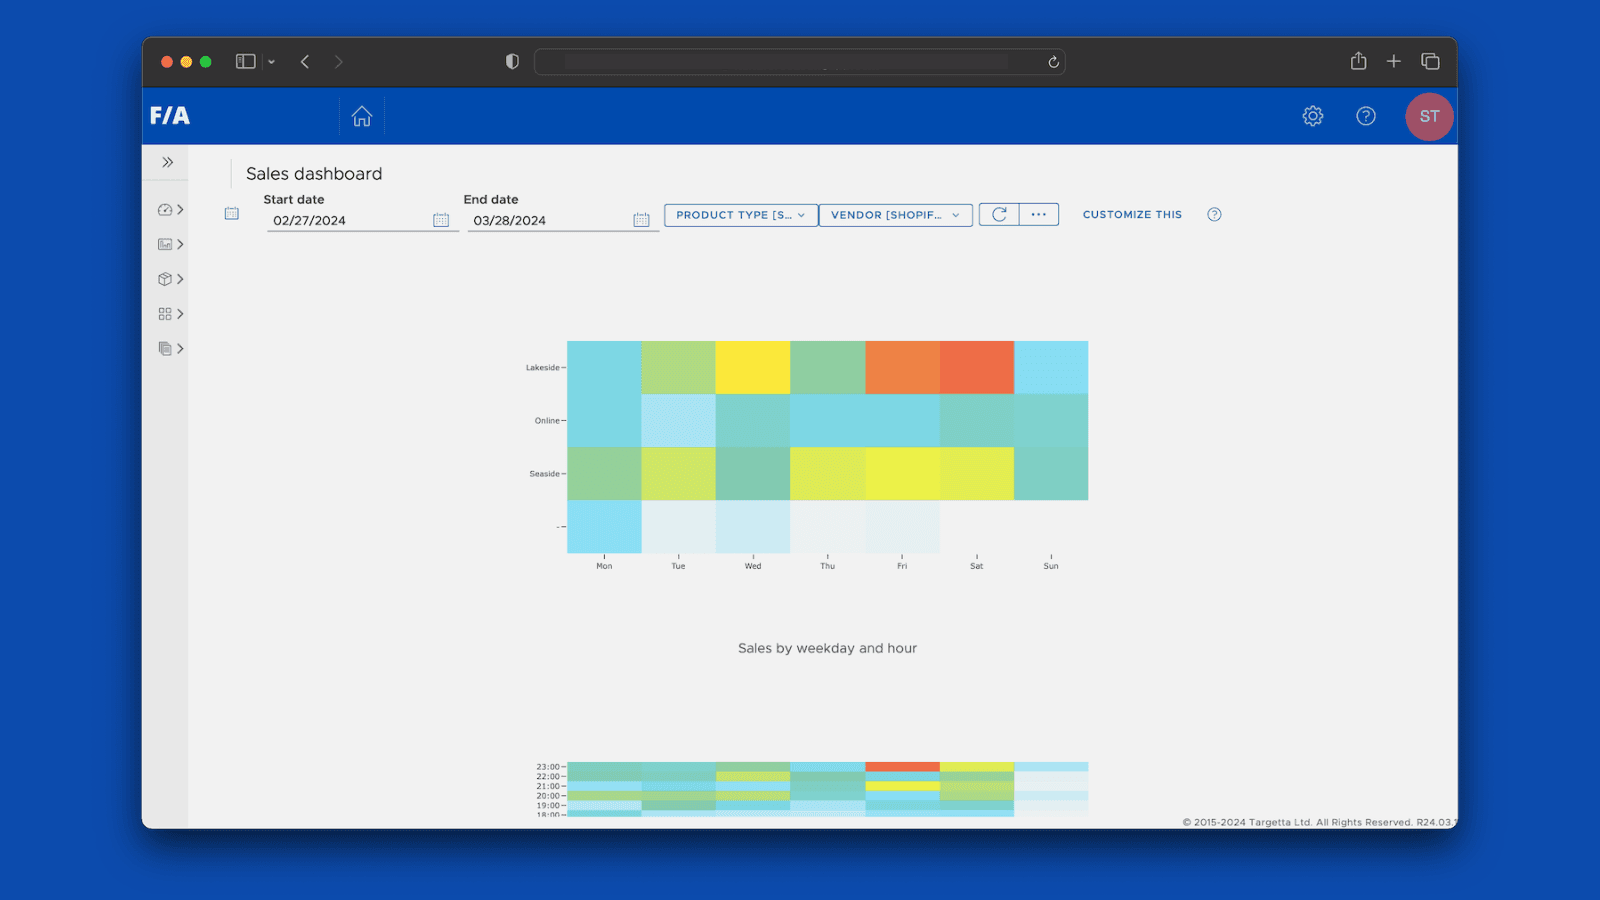Click the Safari back navigation arrow

(305, 61)
